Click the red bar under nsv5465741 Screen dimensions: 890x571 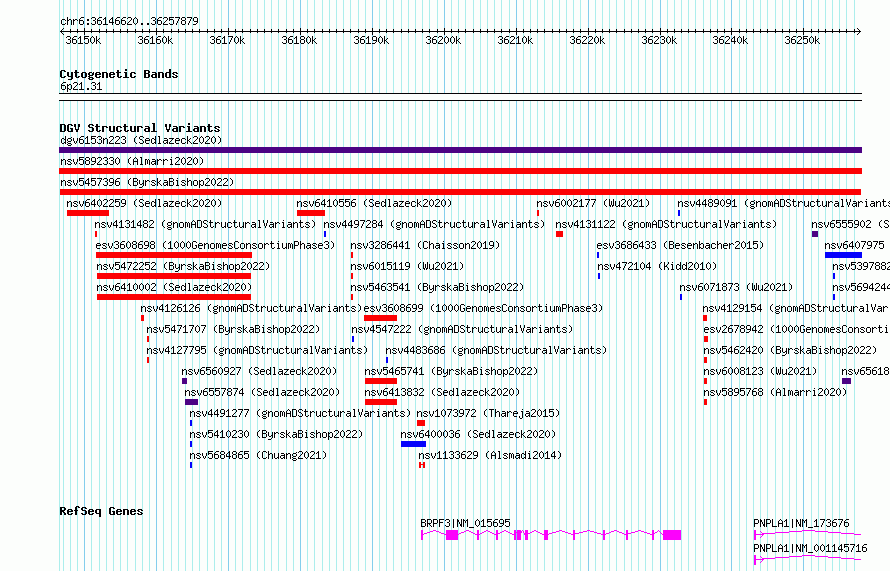pyautogui.click(x=380, y=381)
